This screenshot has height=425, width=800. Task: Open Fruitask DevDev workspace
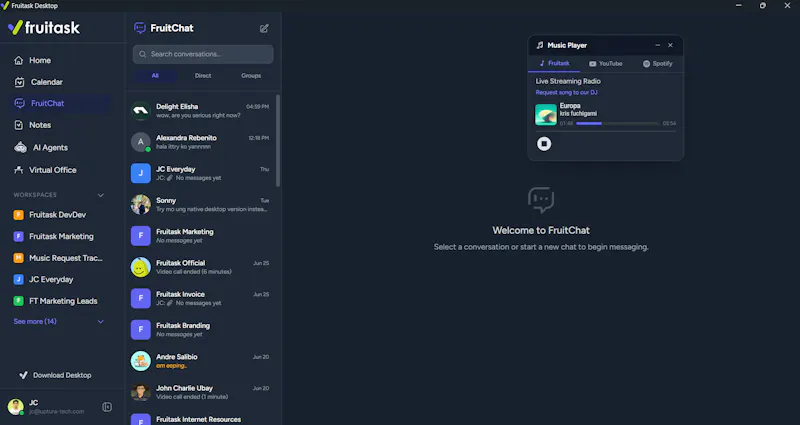(50, 215)
